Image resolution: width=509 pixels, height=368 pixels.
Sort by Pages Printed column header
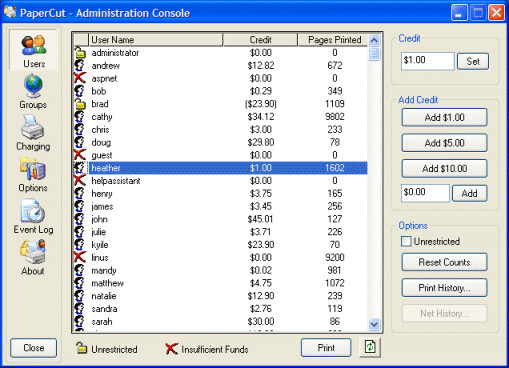[x=334, y=40]
